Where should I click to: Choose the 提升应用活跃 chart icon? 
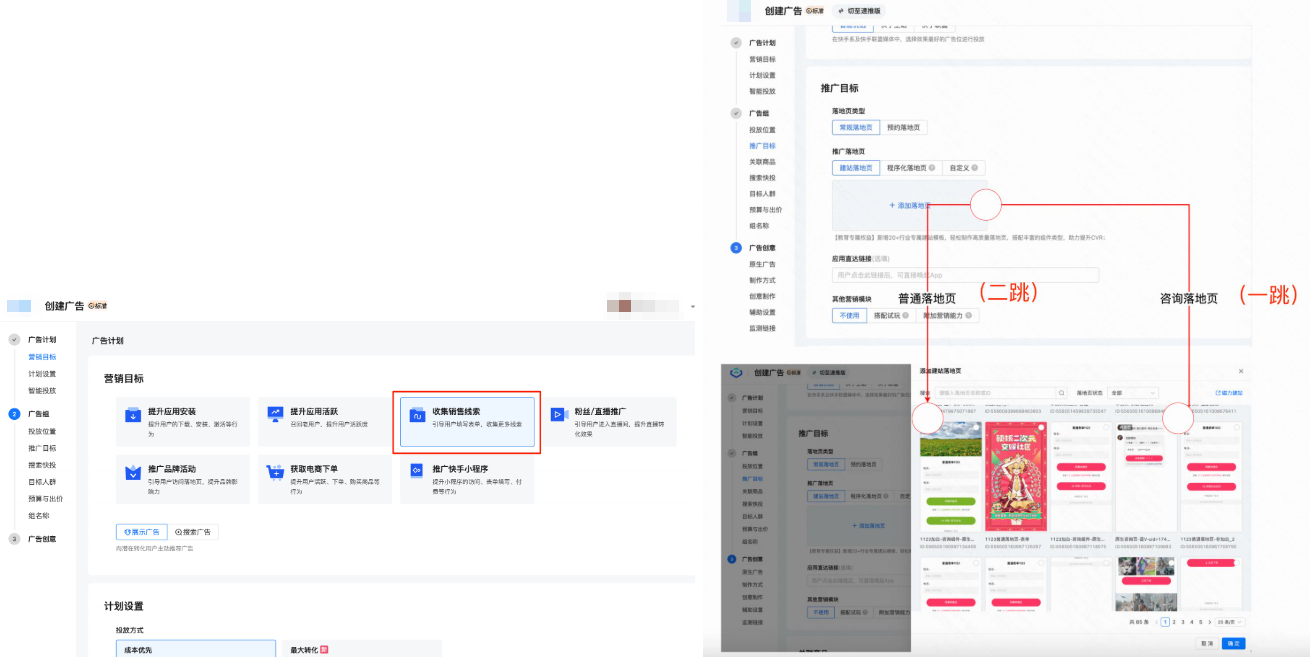275,415
